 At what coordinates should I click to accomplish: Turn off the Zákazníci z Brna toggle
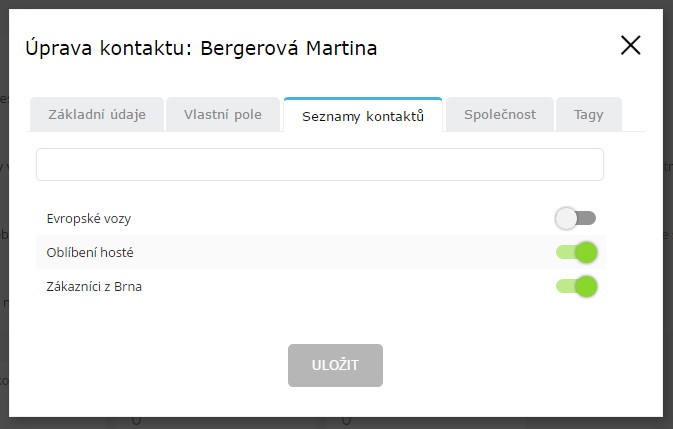(576, 286)
